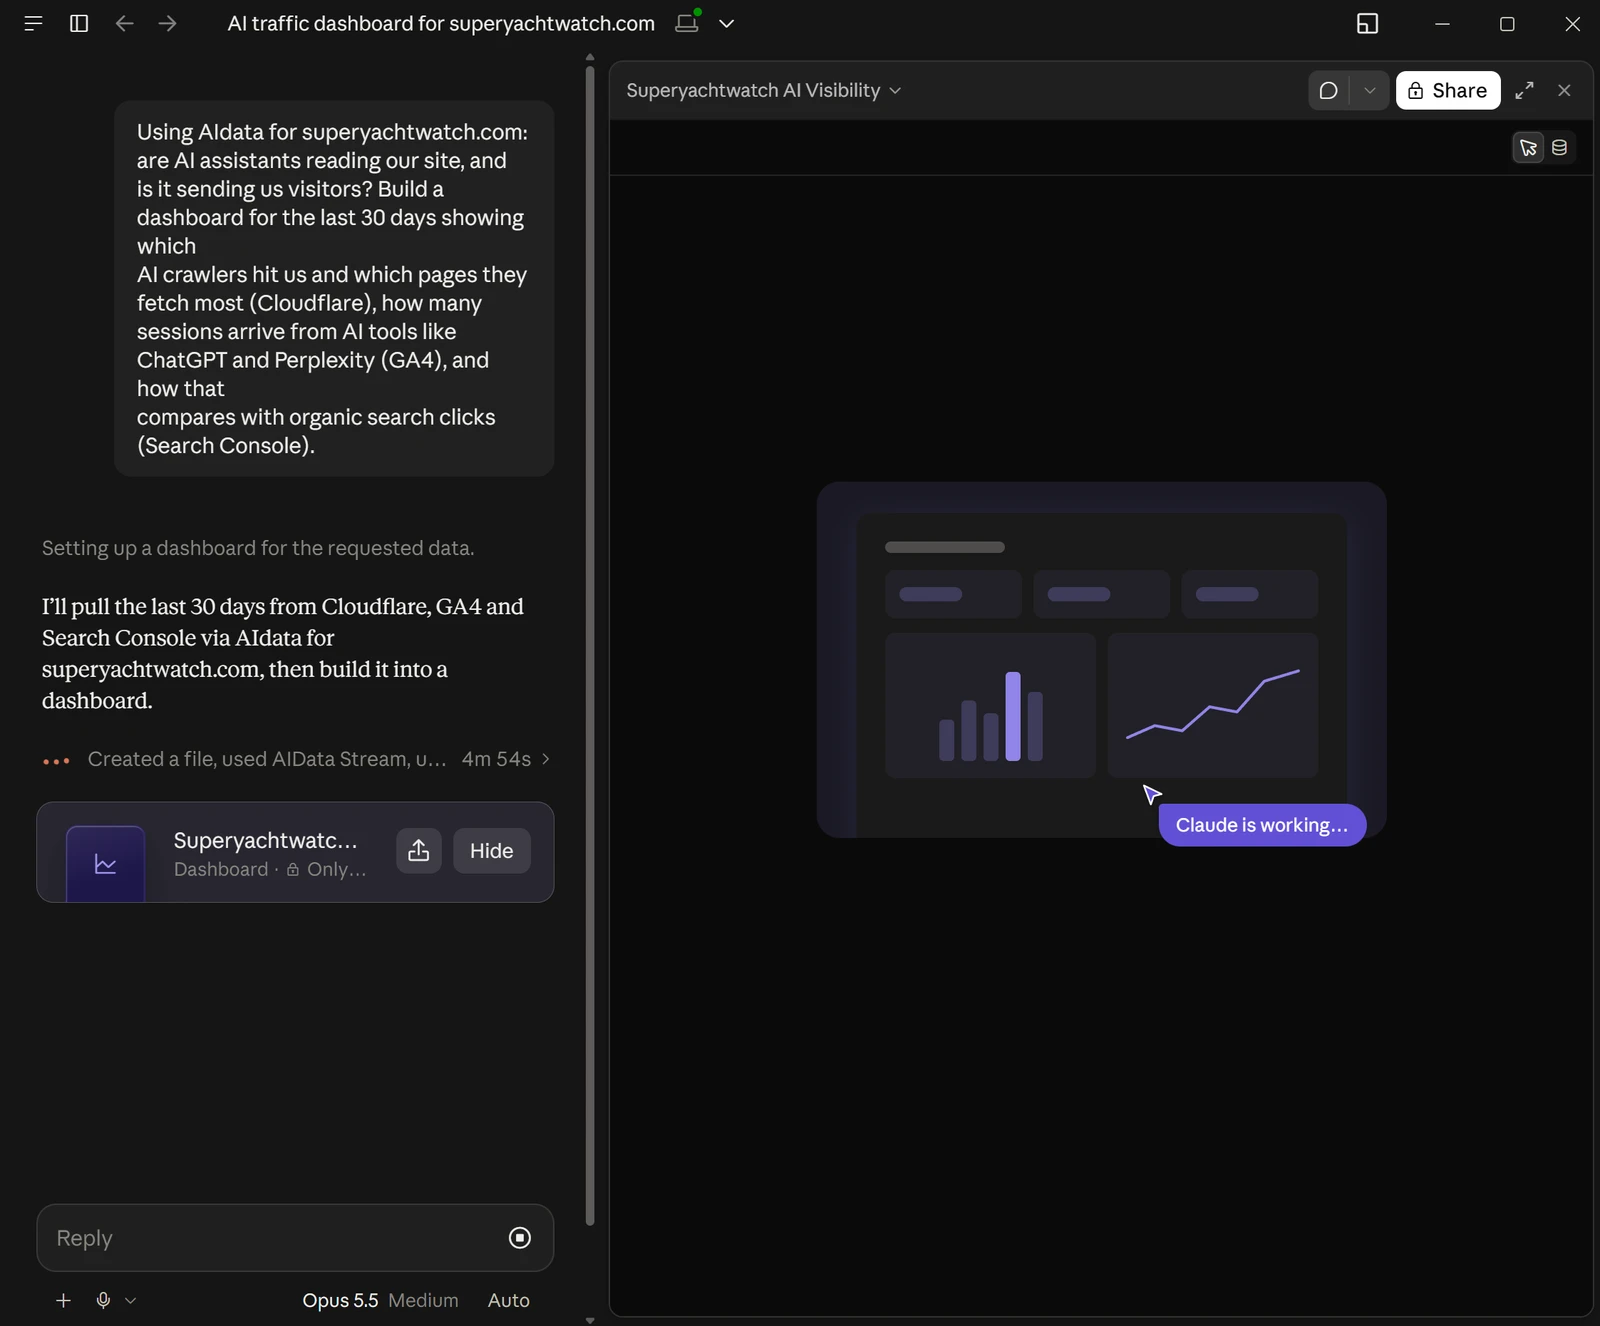1600x1326 pixels.
Task: Switch to the database data view toggle
Action: pos(1559,148)
